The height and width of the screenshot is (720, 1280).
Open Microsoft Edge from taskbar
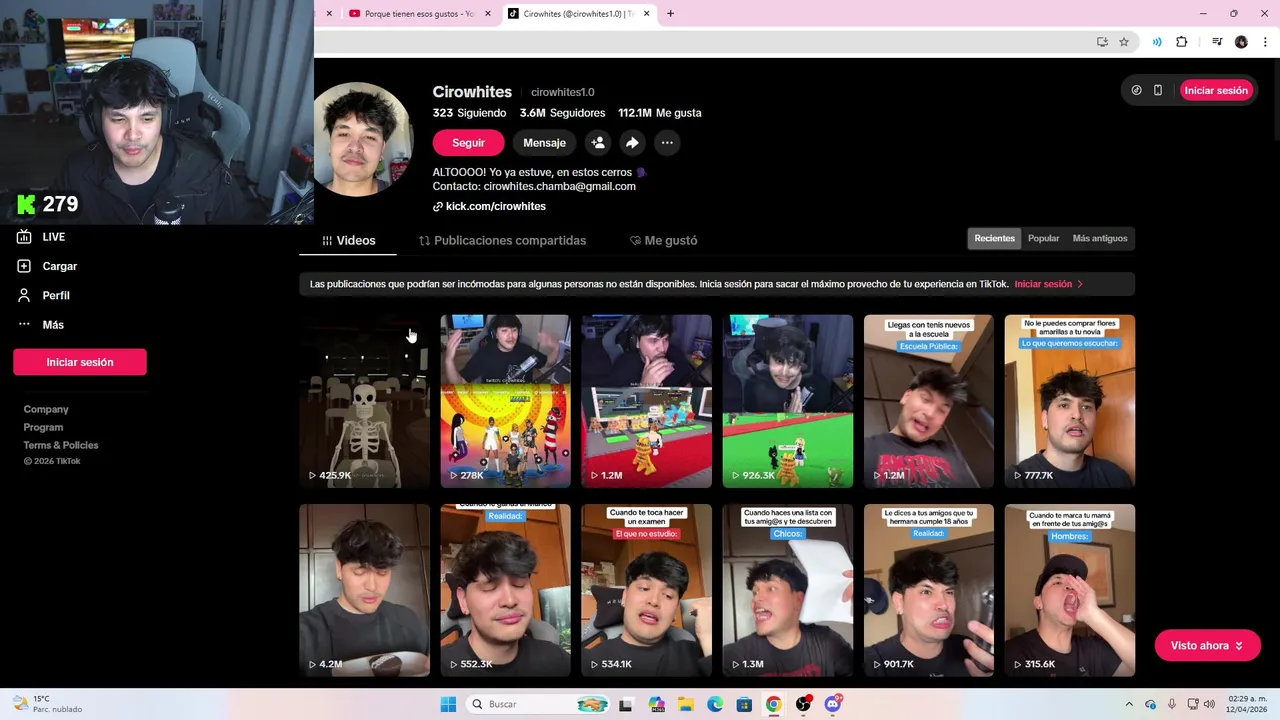715,704
